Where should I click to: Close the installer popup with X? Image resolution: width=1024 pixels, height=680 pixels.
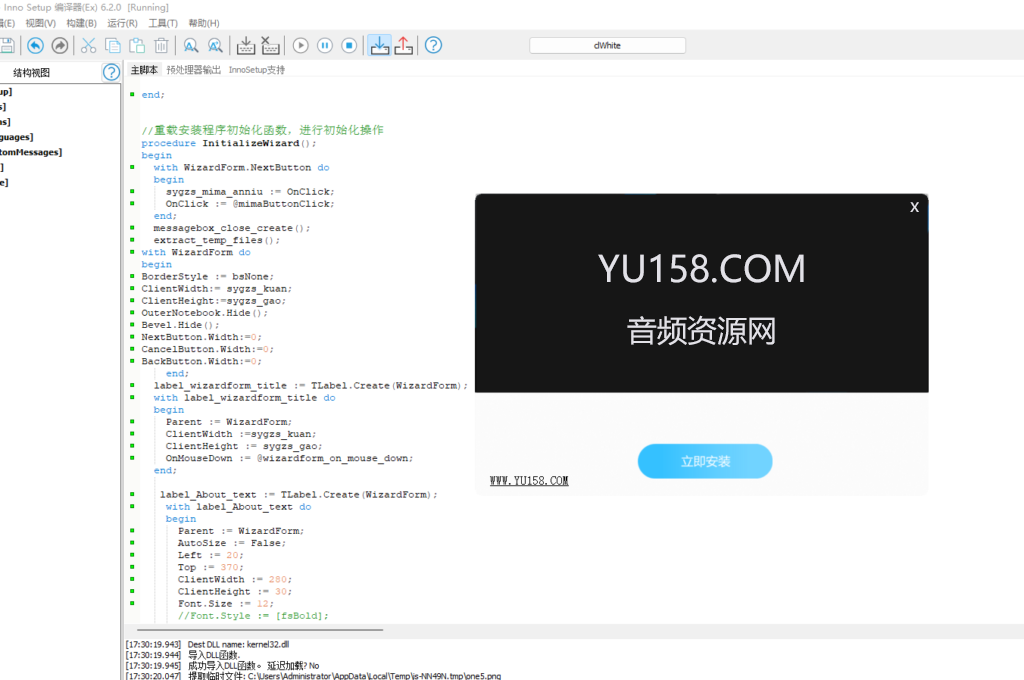914,207
